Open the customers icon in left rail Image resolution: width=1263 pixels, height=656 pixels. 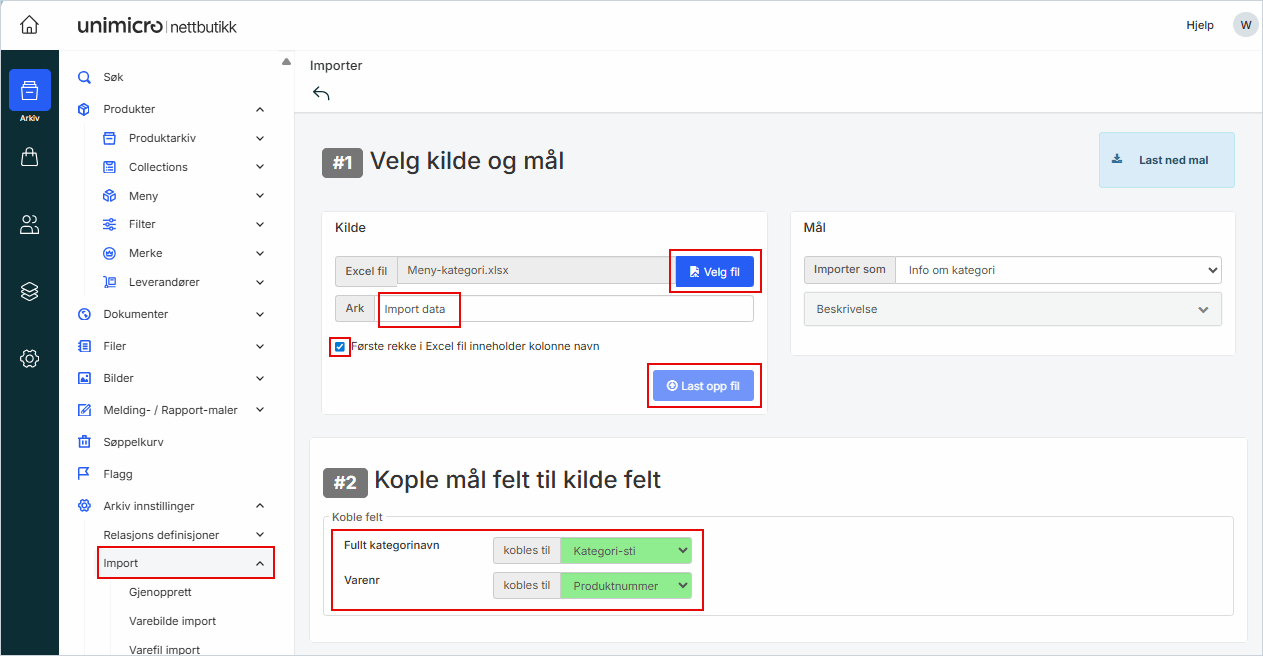29,225
